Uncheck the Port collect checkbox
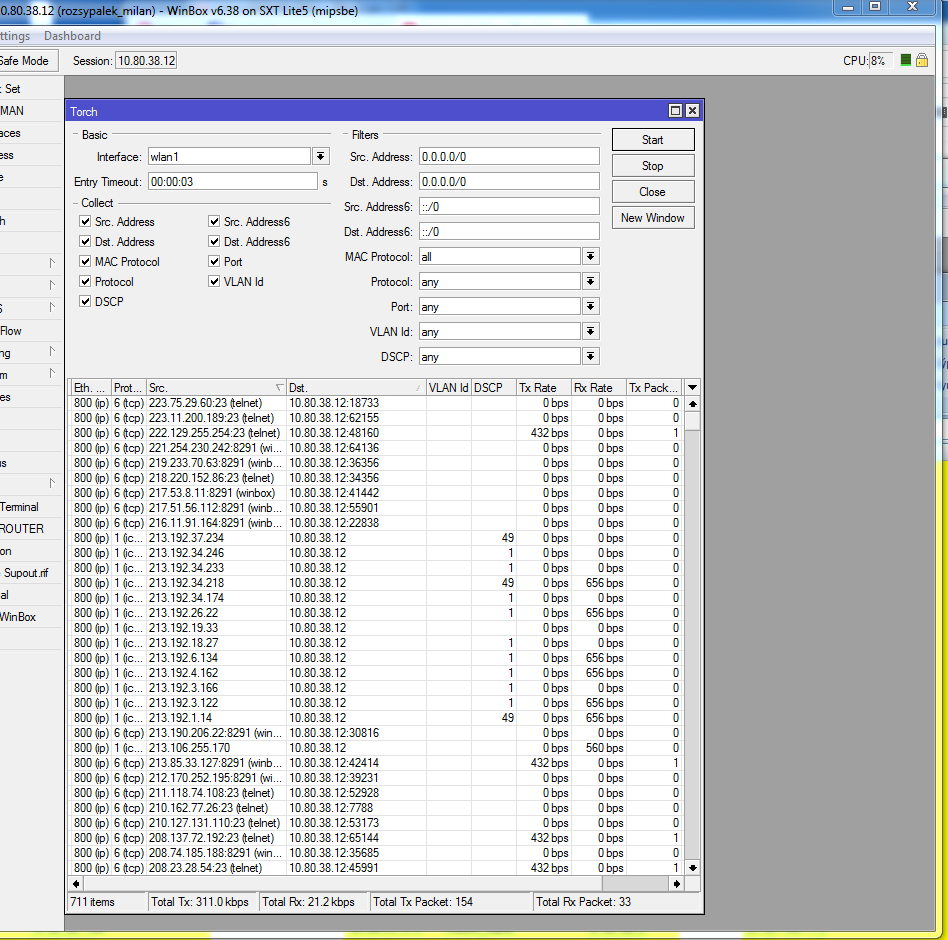948x940 pixels. pyautogui.click(x=214, y=262)
